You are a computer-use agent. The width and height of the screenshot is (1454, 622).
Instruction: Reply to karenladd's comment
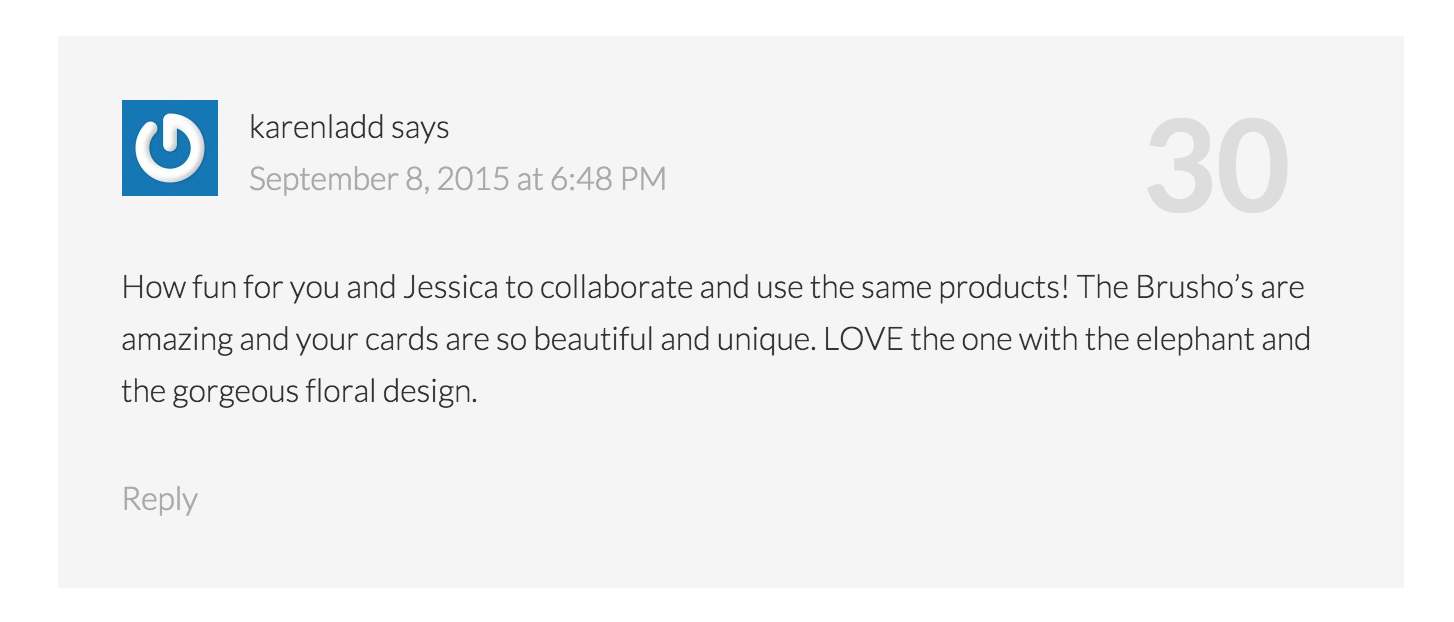click(160, 499)
